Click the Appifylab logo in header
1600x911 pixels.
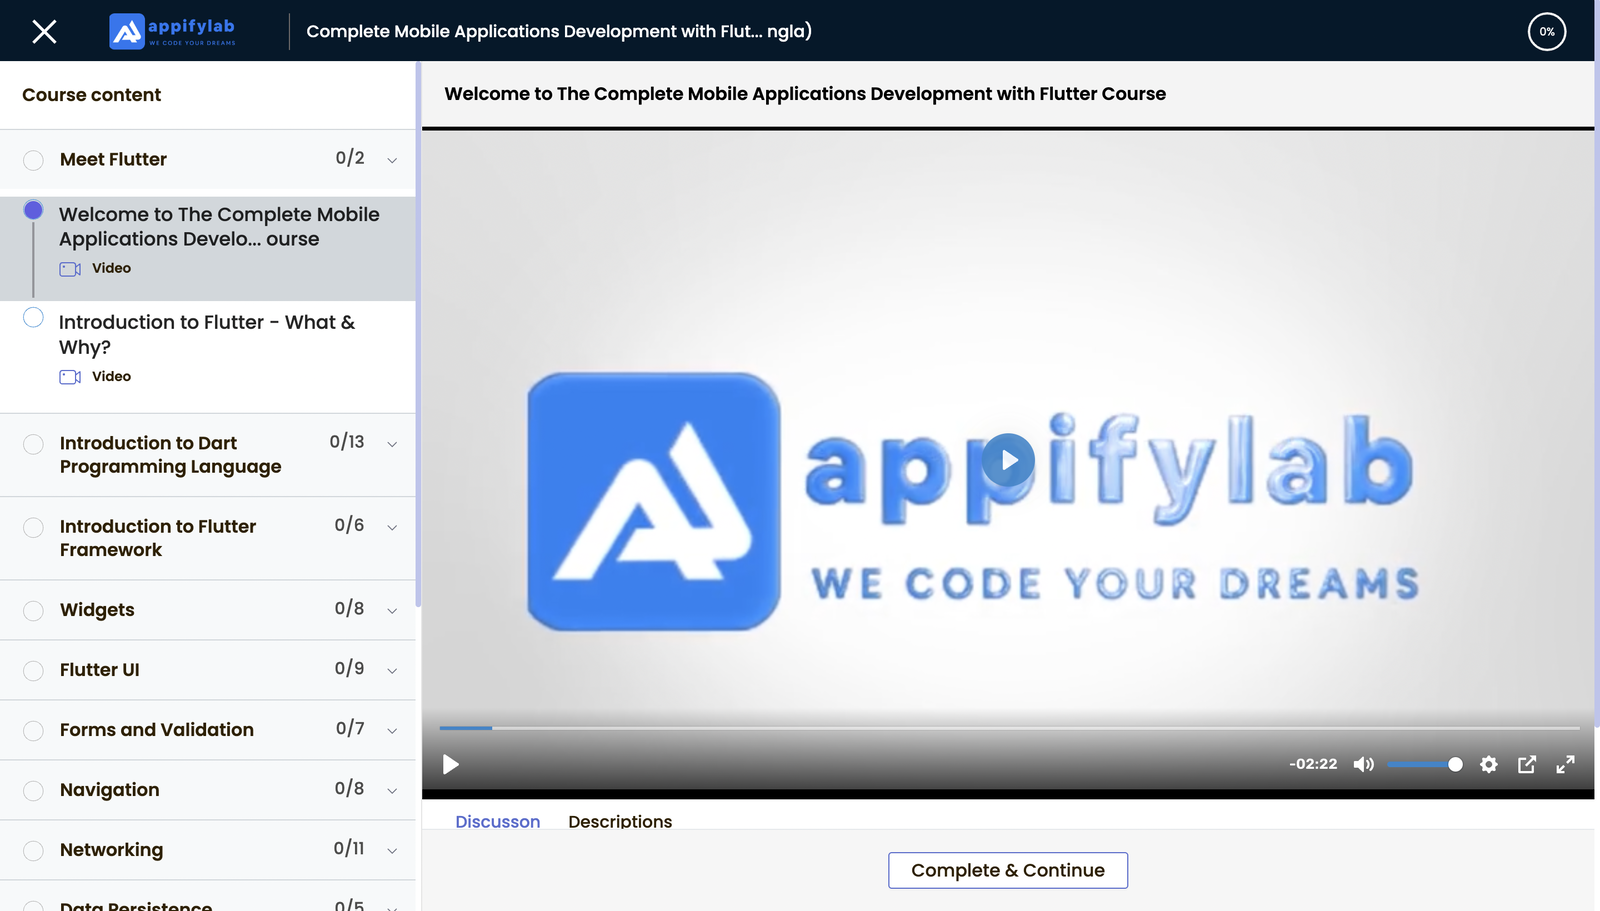pyautogui.click(x=173, y=31)
